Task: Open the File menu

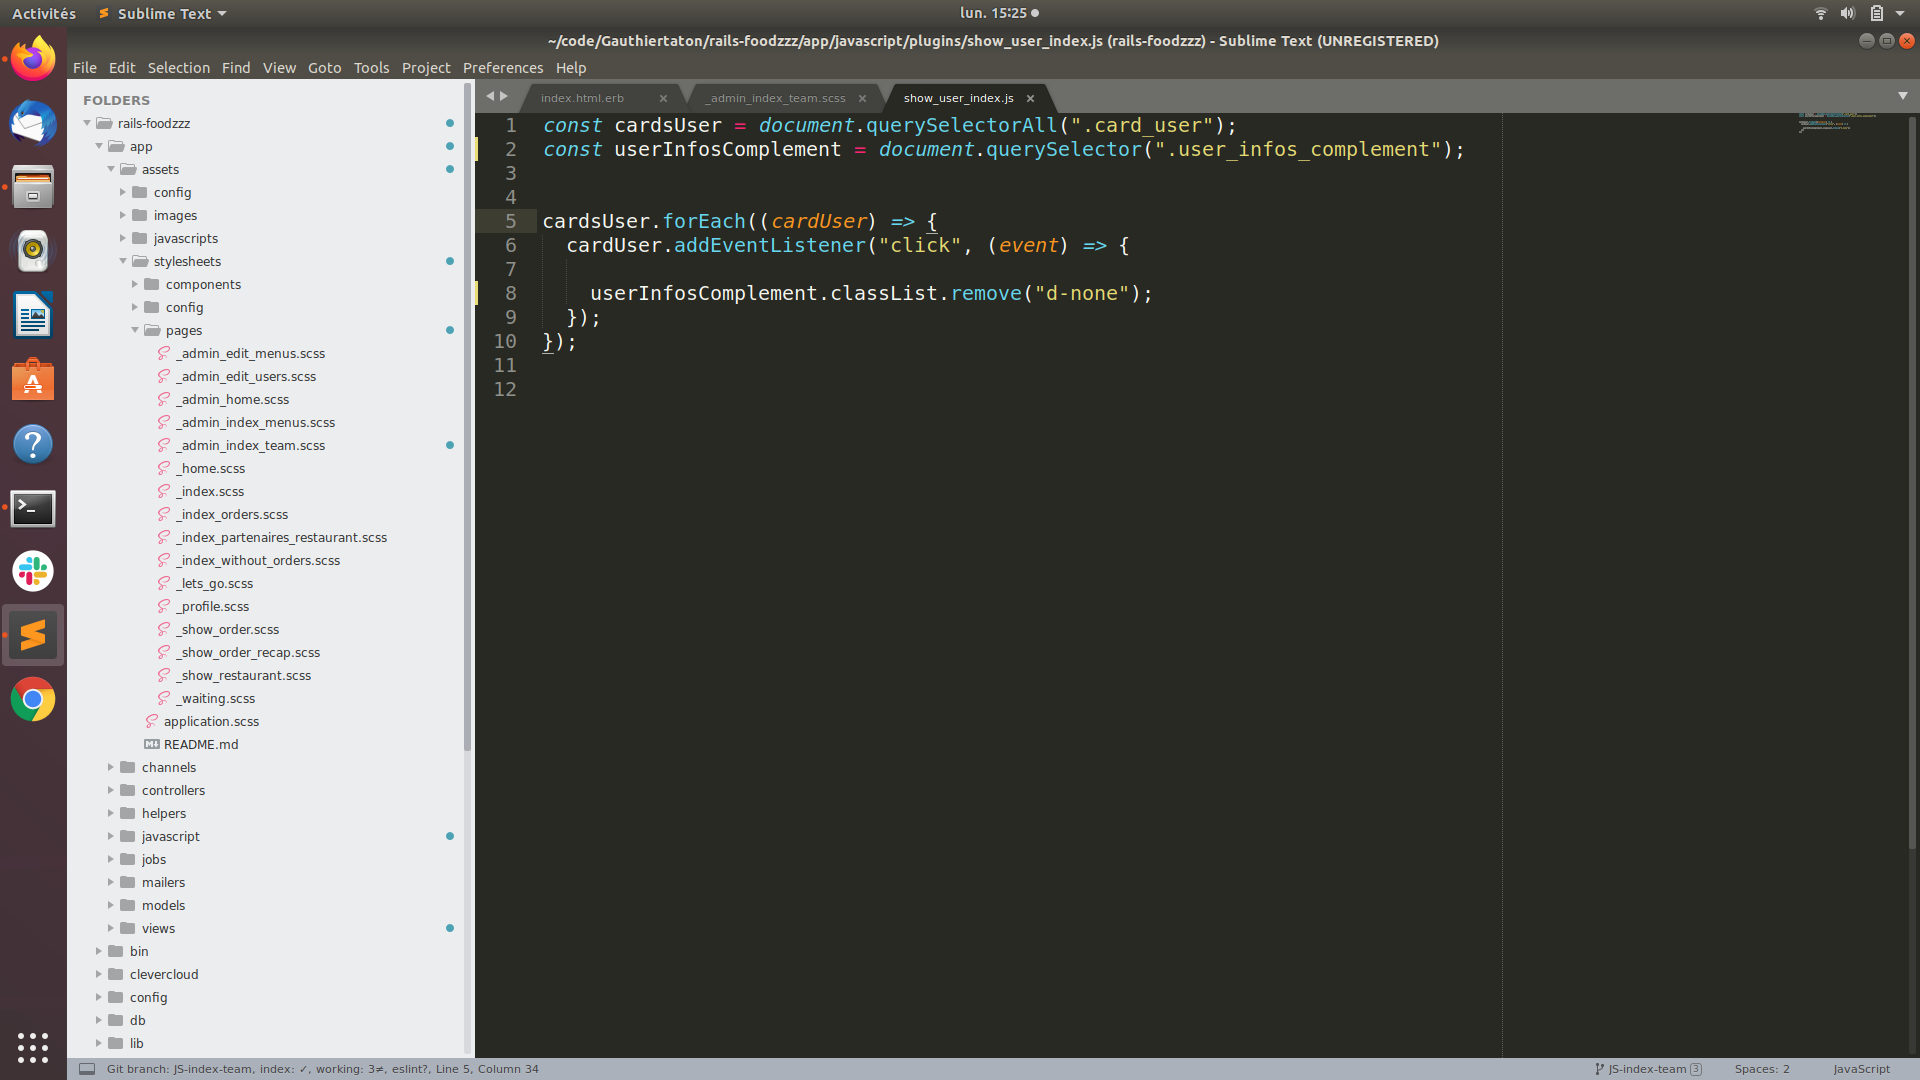Action: click(85, 68)
